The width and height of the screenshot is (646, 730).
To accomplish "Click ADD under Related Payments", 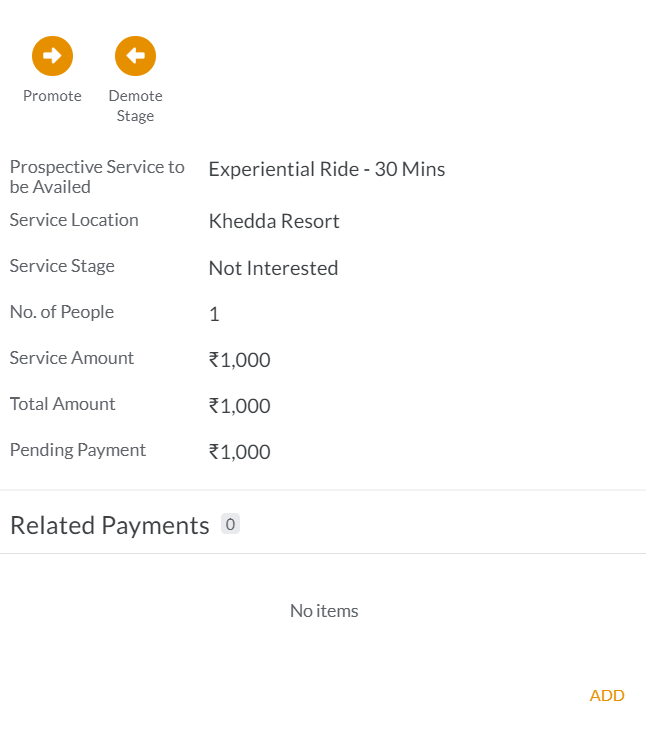I will pos(607,696).
